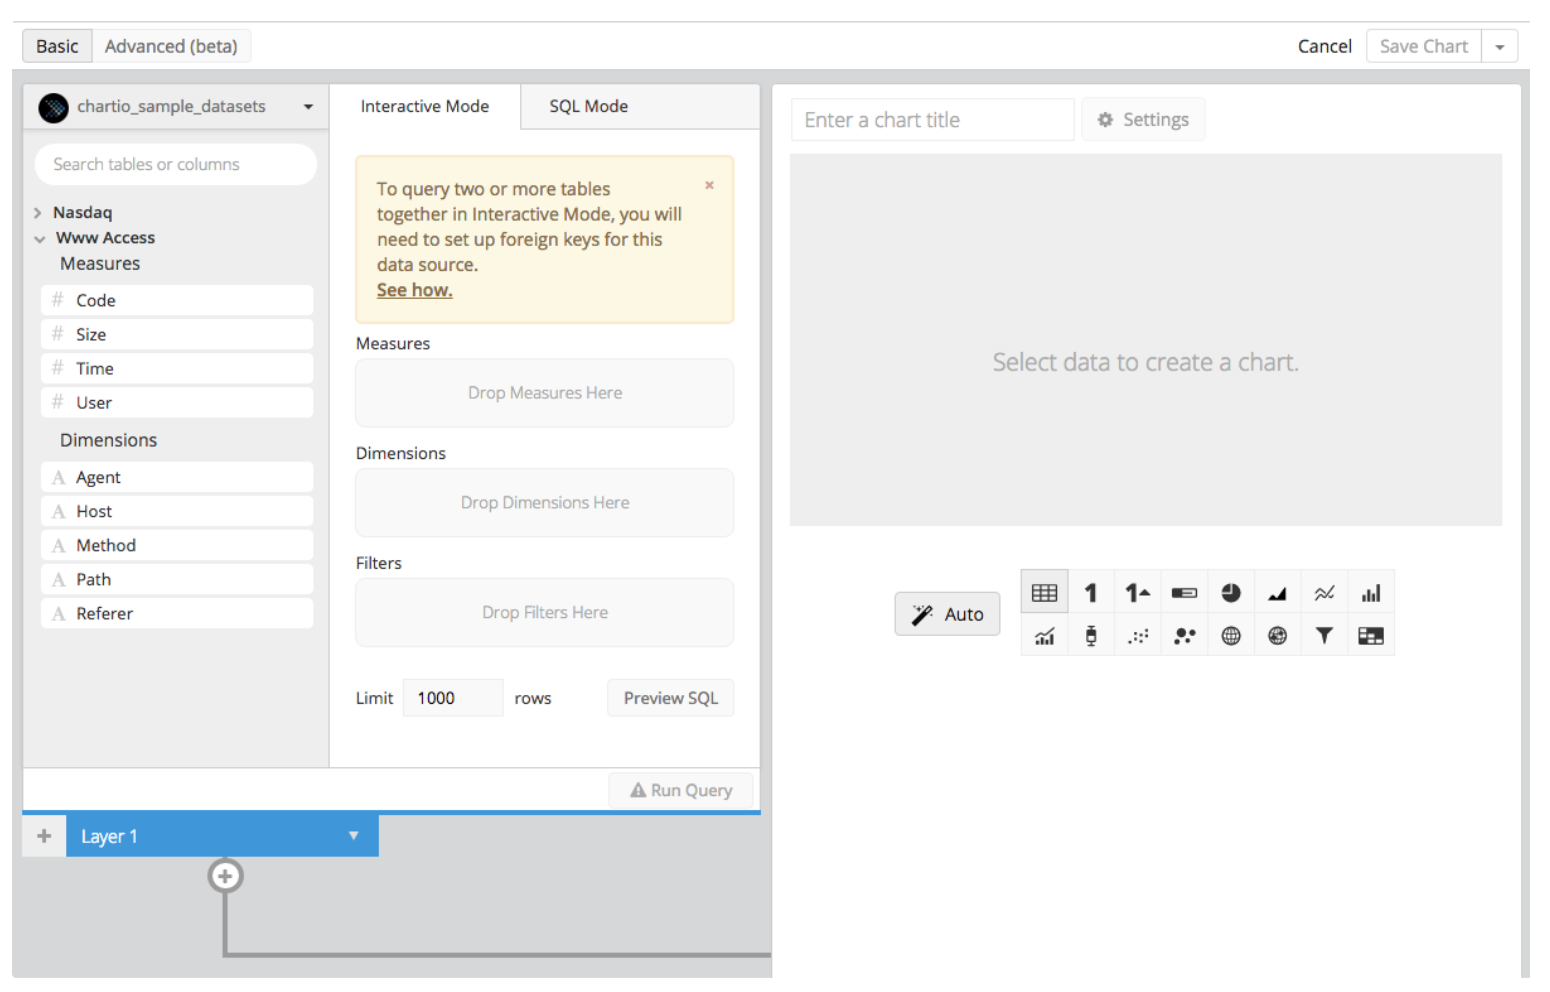
Task: Select the area chart type icon
Action: tap(1277, 593)
